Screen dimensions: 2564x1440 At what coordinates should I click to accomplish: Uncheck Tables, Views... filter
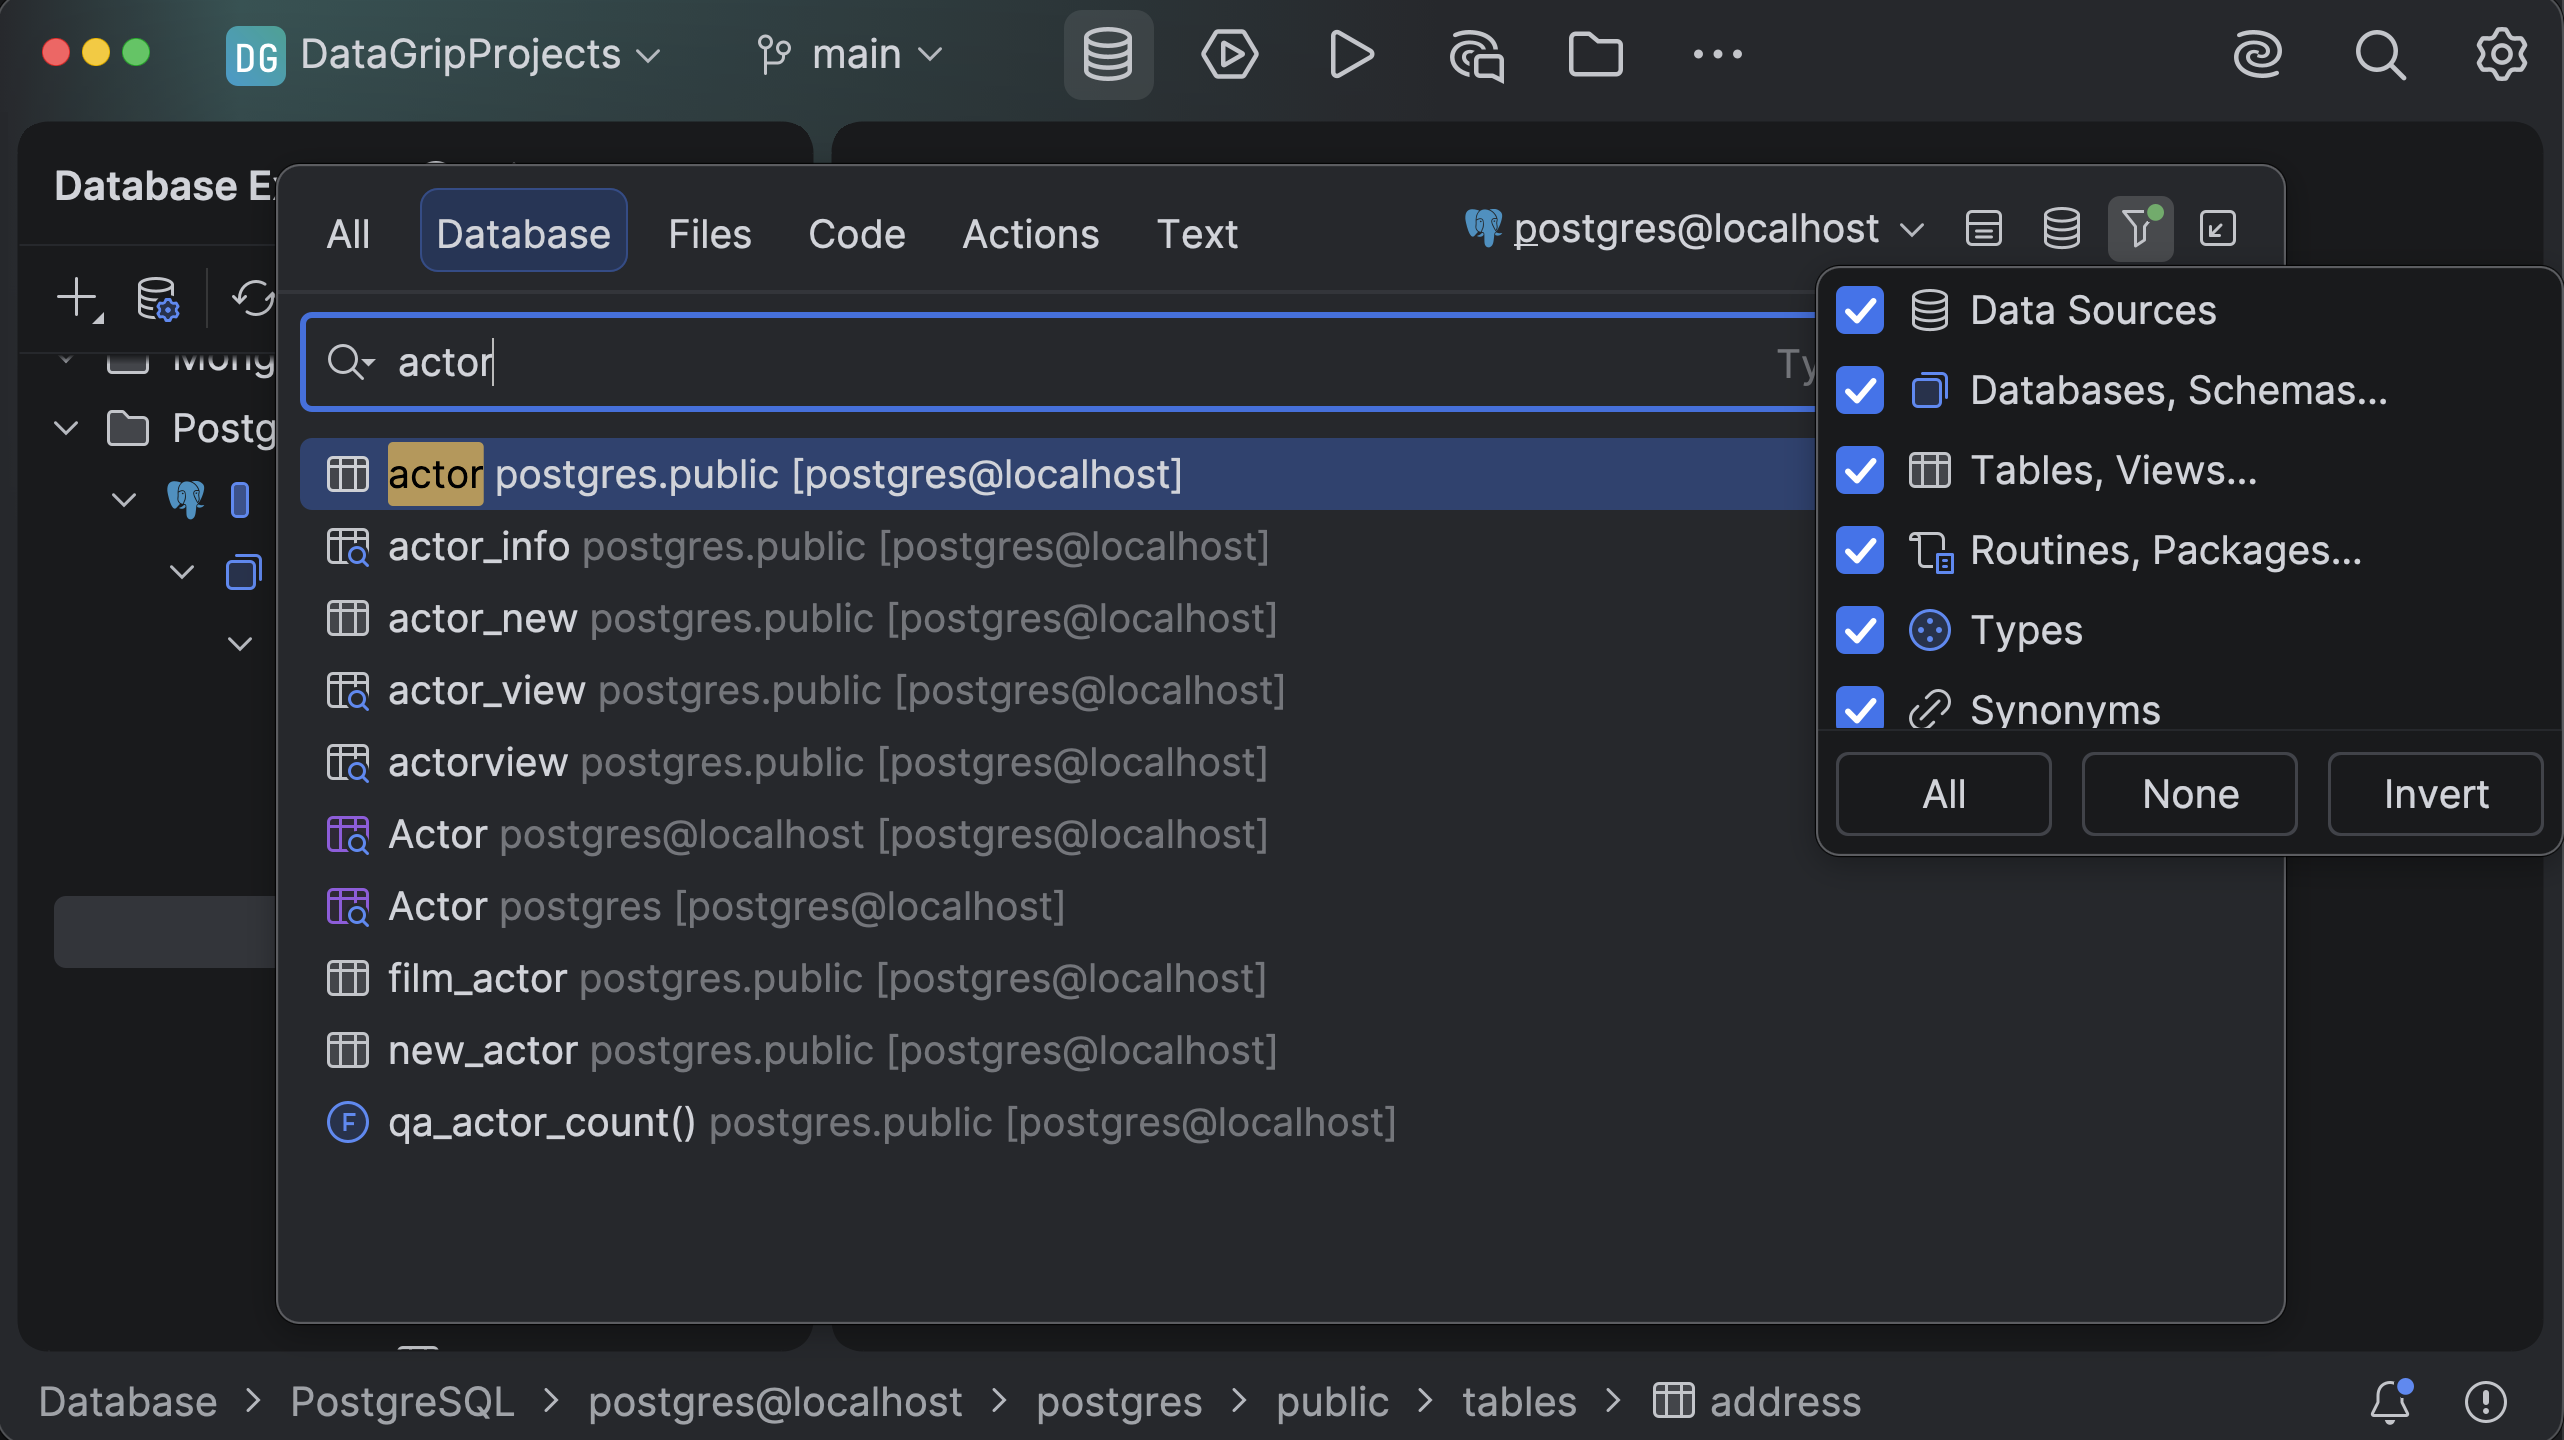click(x=1860, y=470)
